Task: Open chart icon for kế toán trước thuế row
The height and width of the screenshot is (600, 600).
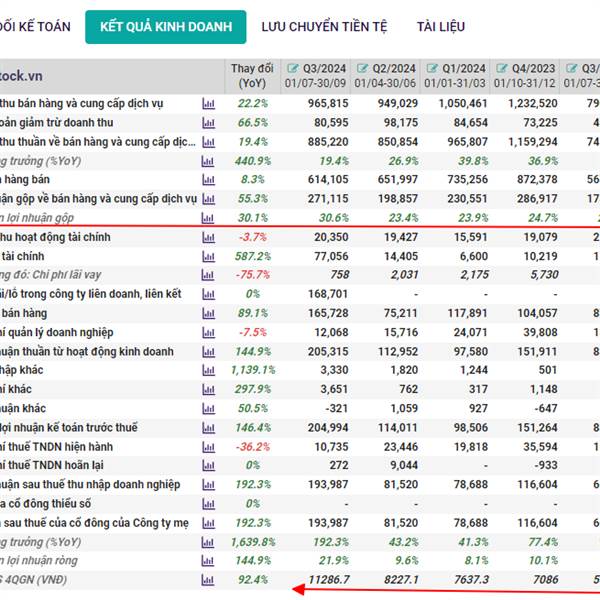Action: pos(208,428)
